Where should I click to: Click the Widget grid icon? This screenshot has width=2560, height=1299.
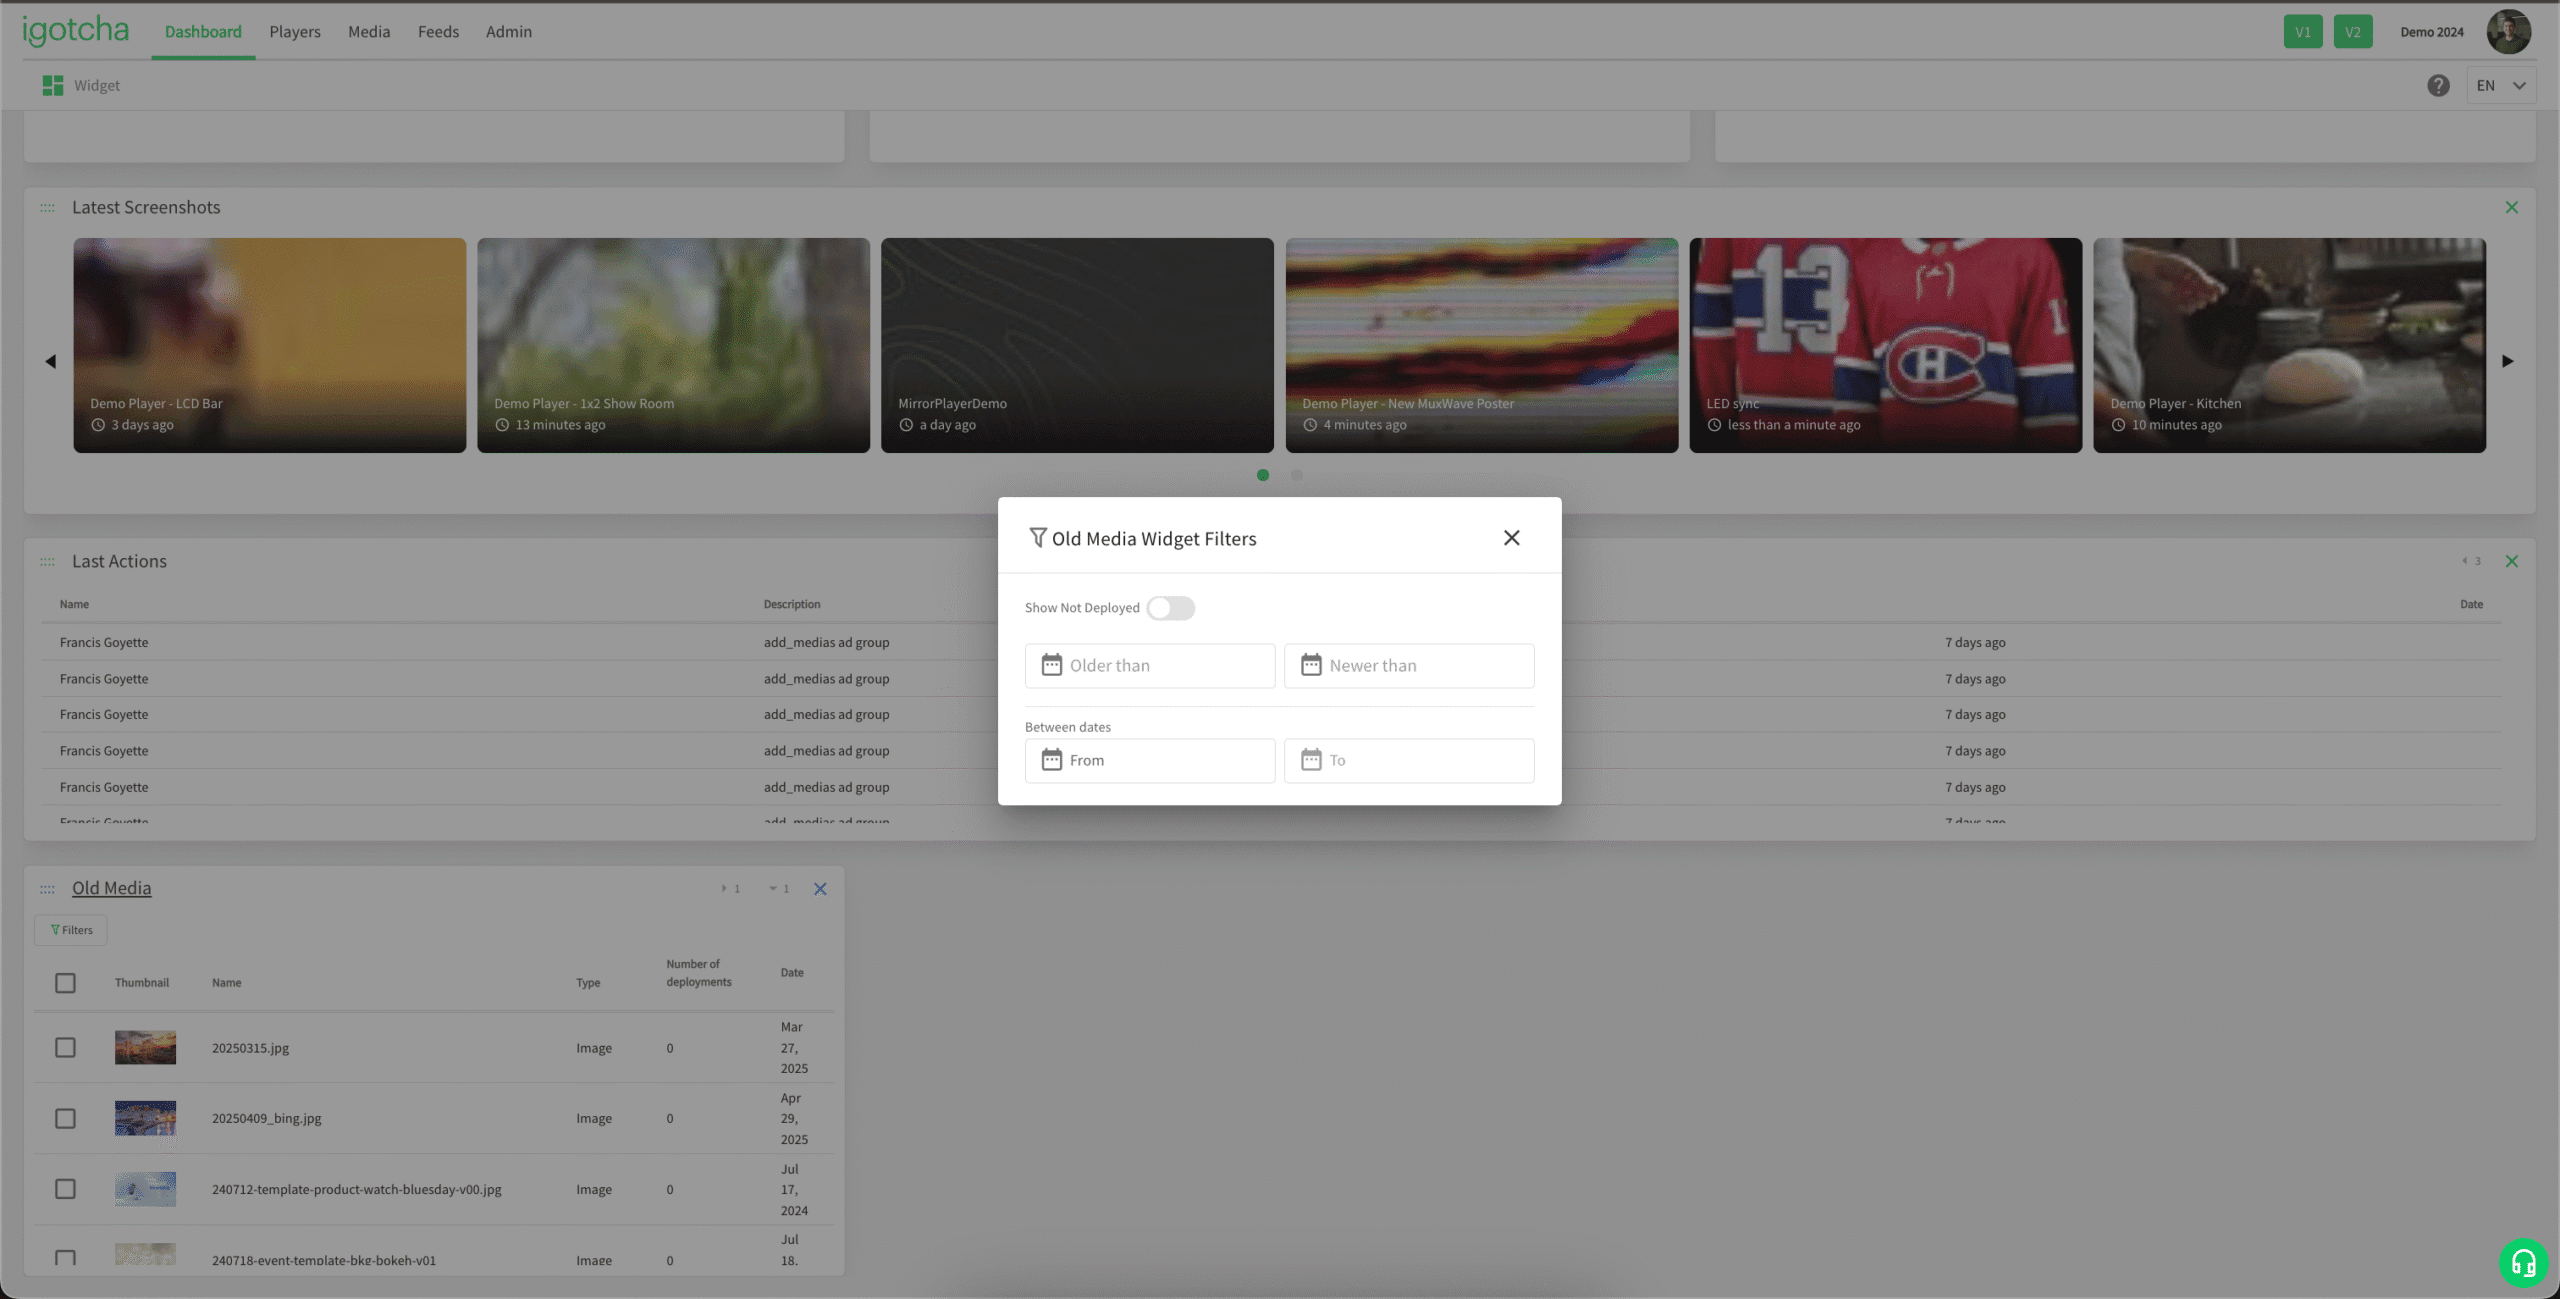coord(53,86)
